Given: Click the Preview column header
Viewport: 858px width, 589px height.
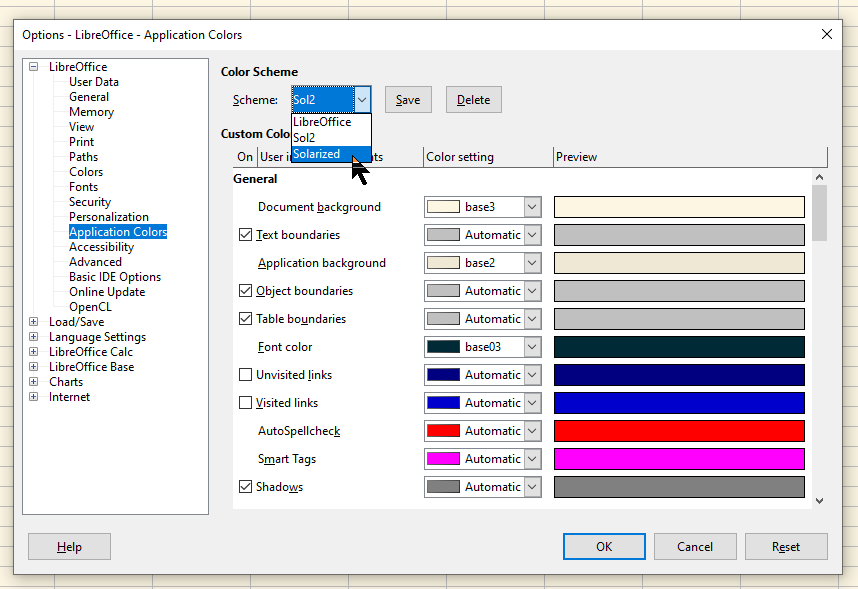Looking at the screenshot, I should pos(690,157).
